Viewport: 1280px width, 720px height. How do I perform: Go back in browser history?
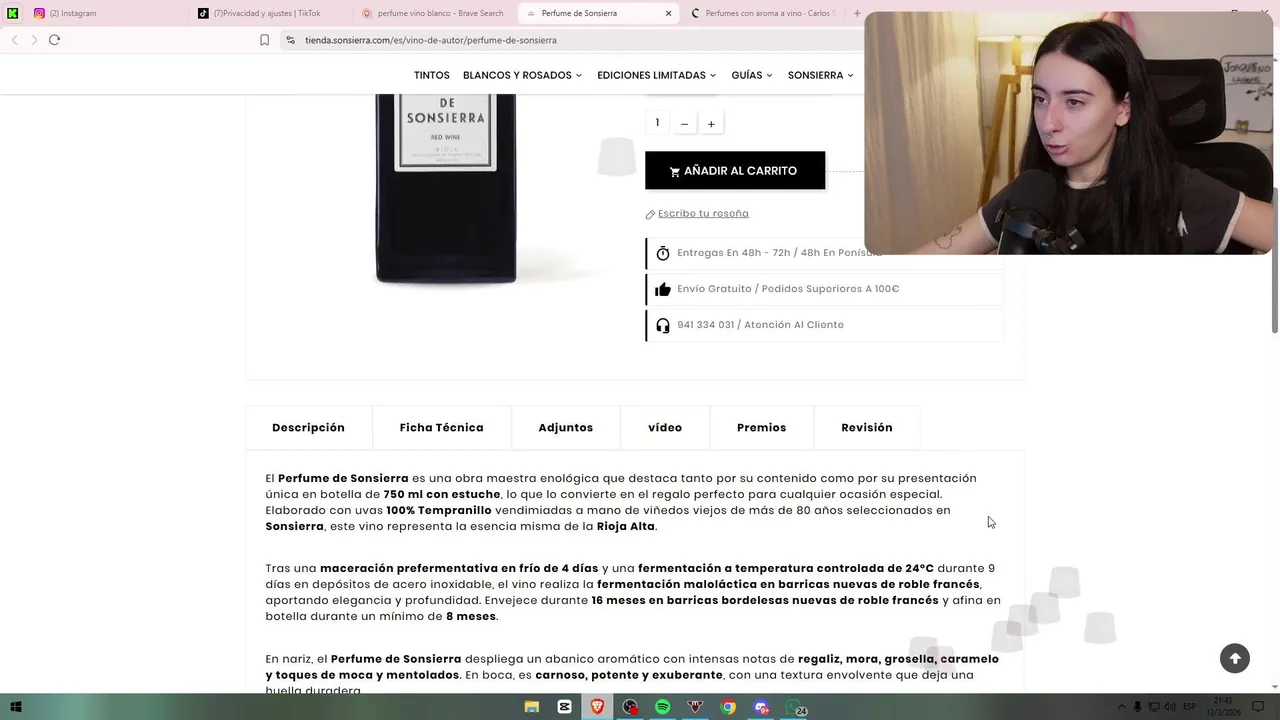[14, 40]
